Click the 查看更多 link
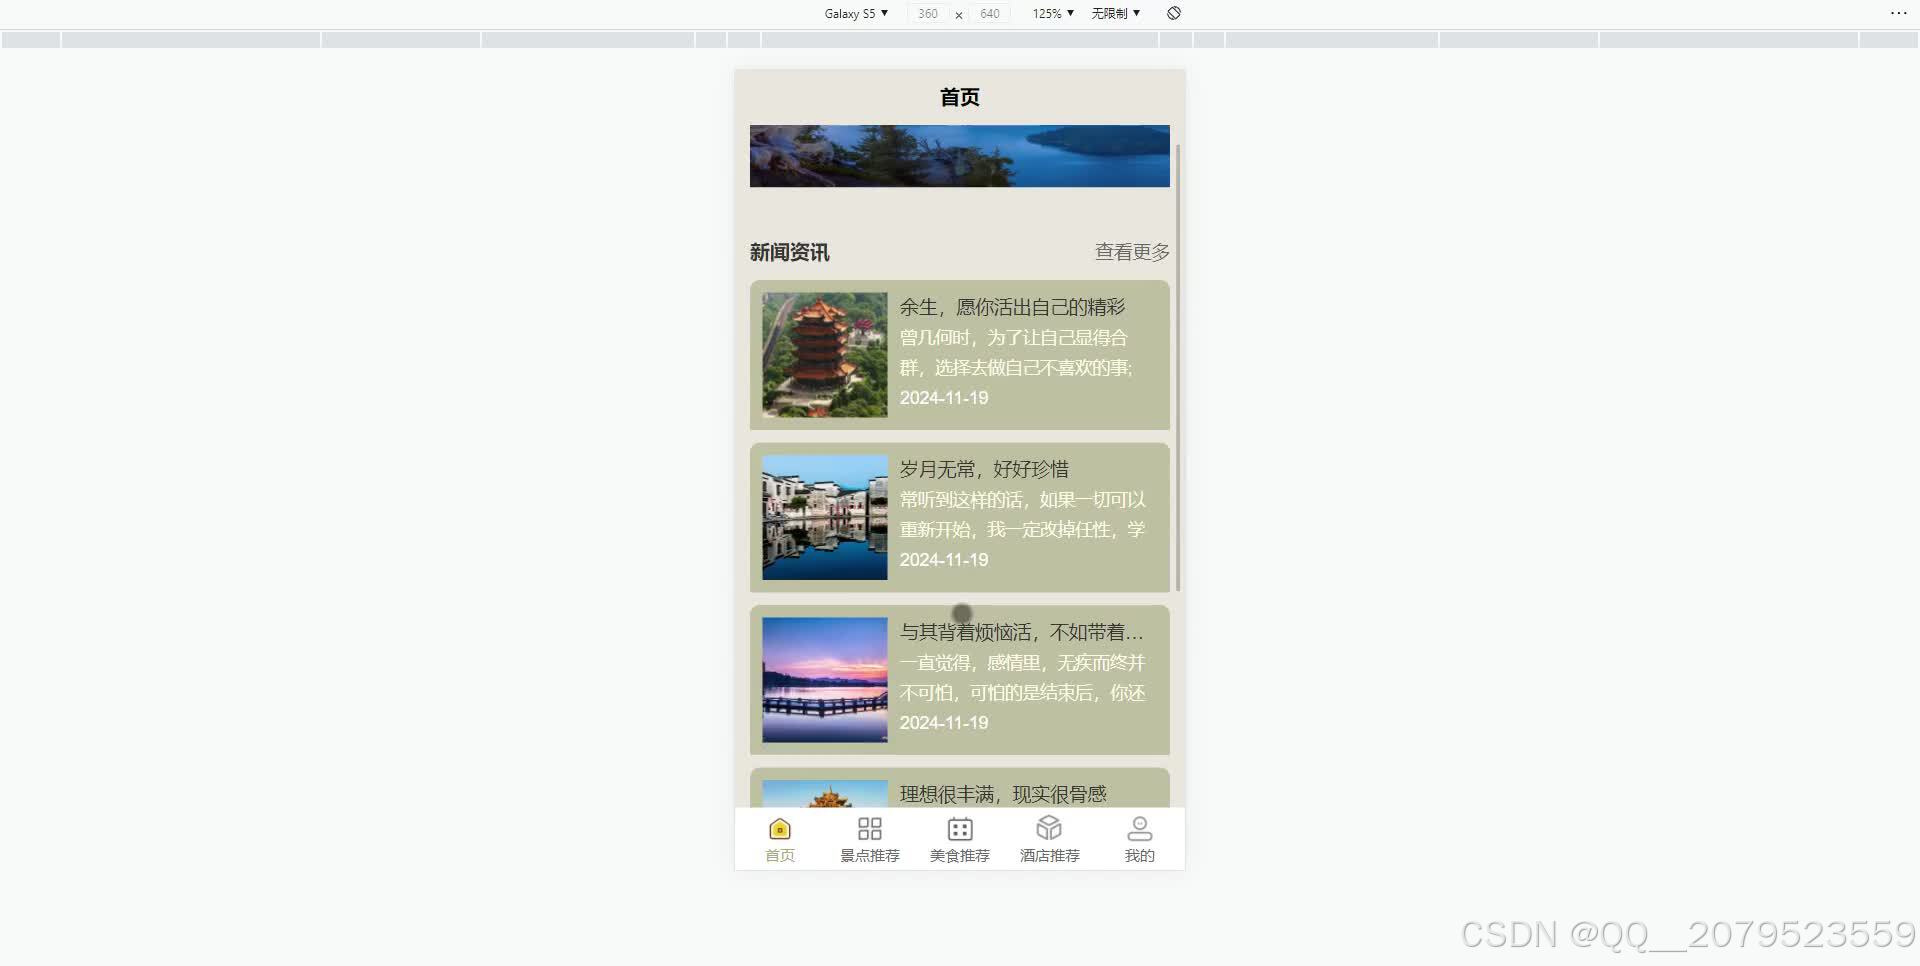The image size is (1920, 966). click(1132, 252)
